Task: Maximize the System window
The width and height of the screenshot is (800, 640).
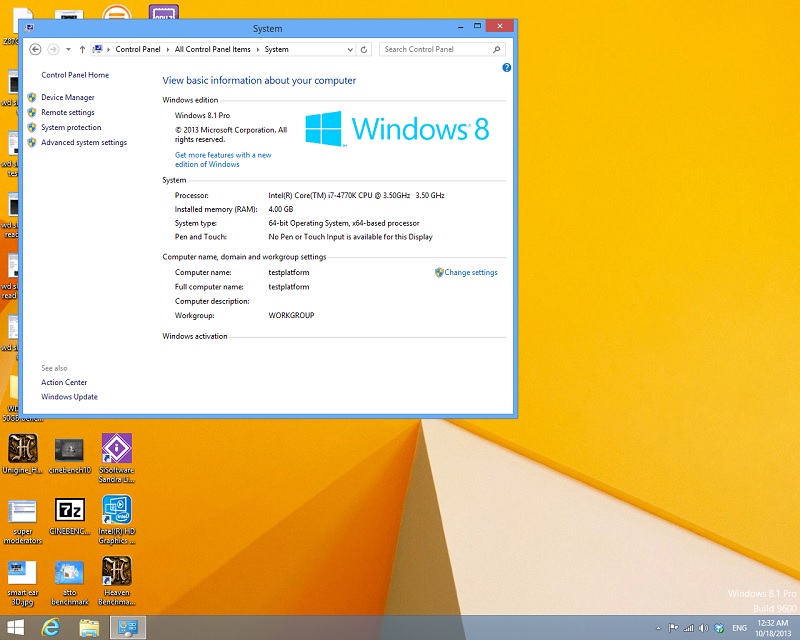Action: [478, 26]
